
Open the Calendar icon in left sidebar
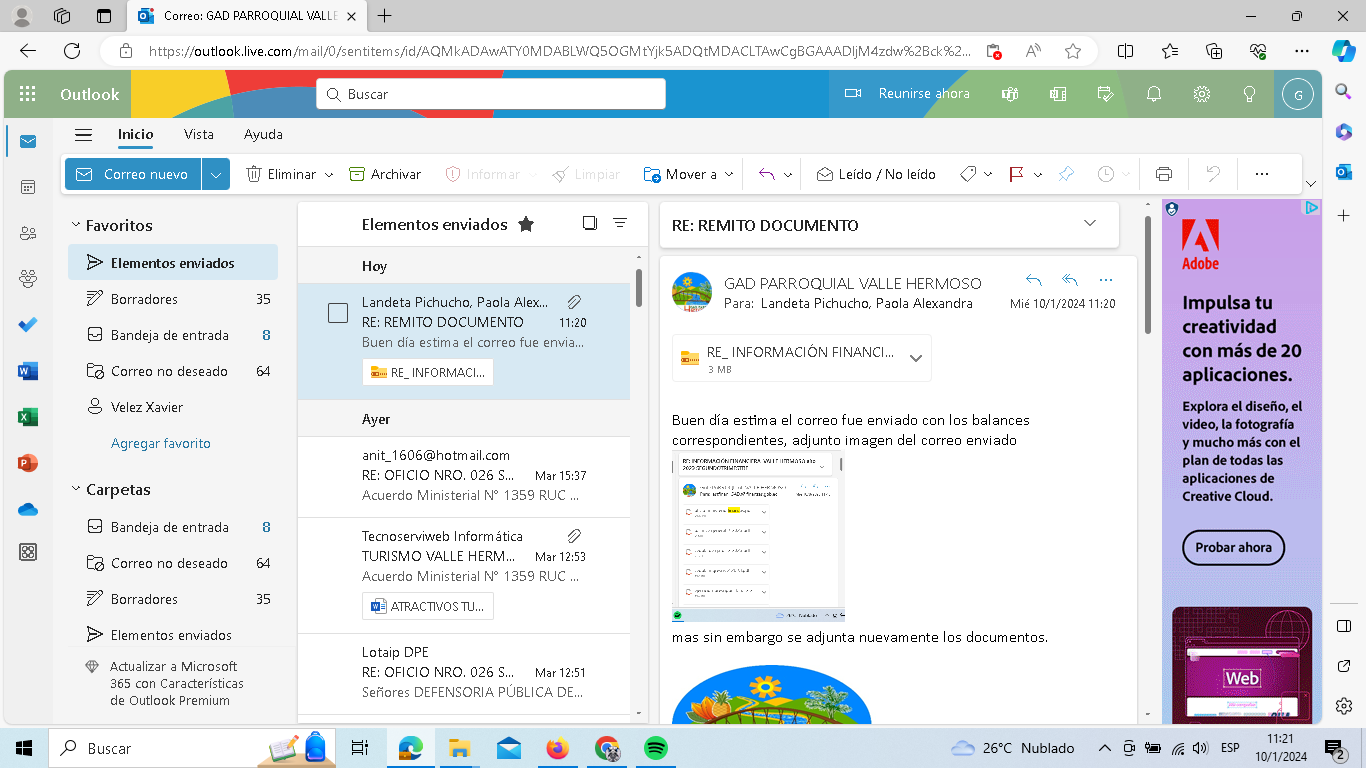28,187
